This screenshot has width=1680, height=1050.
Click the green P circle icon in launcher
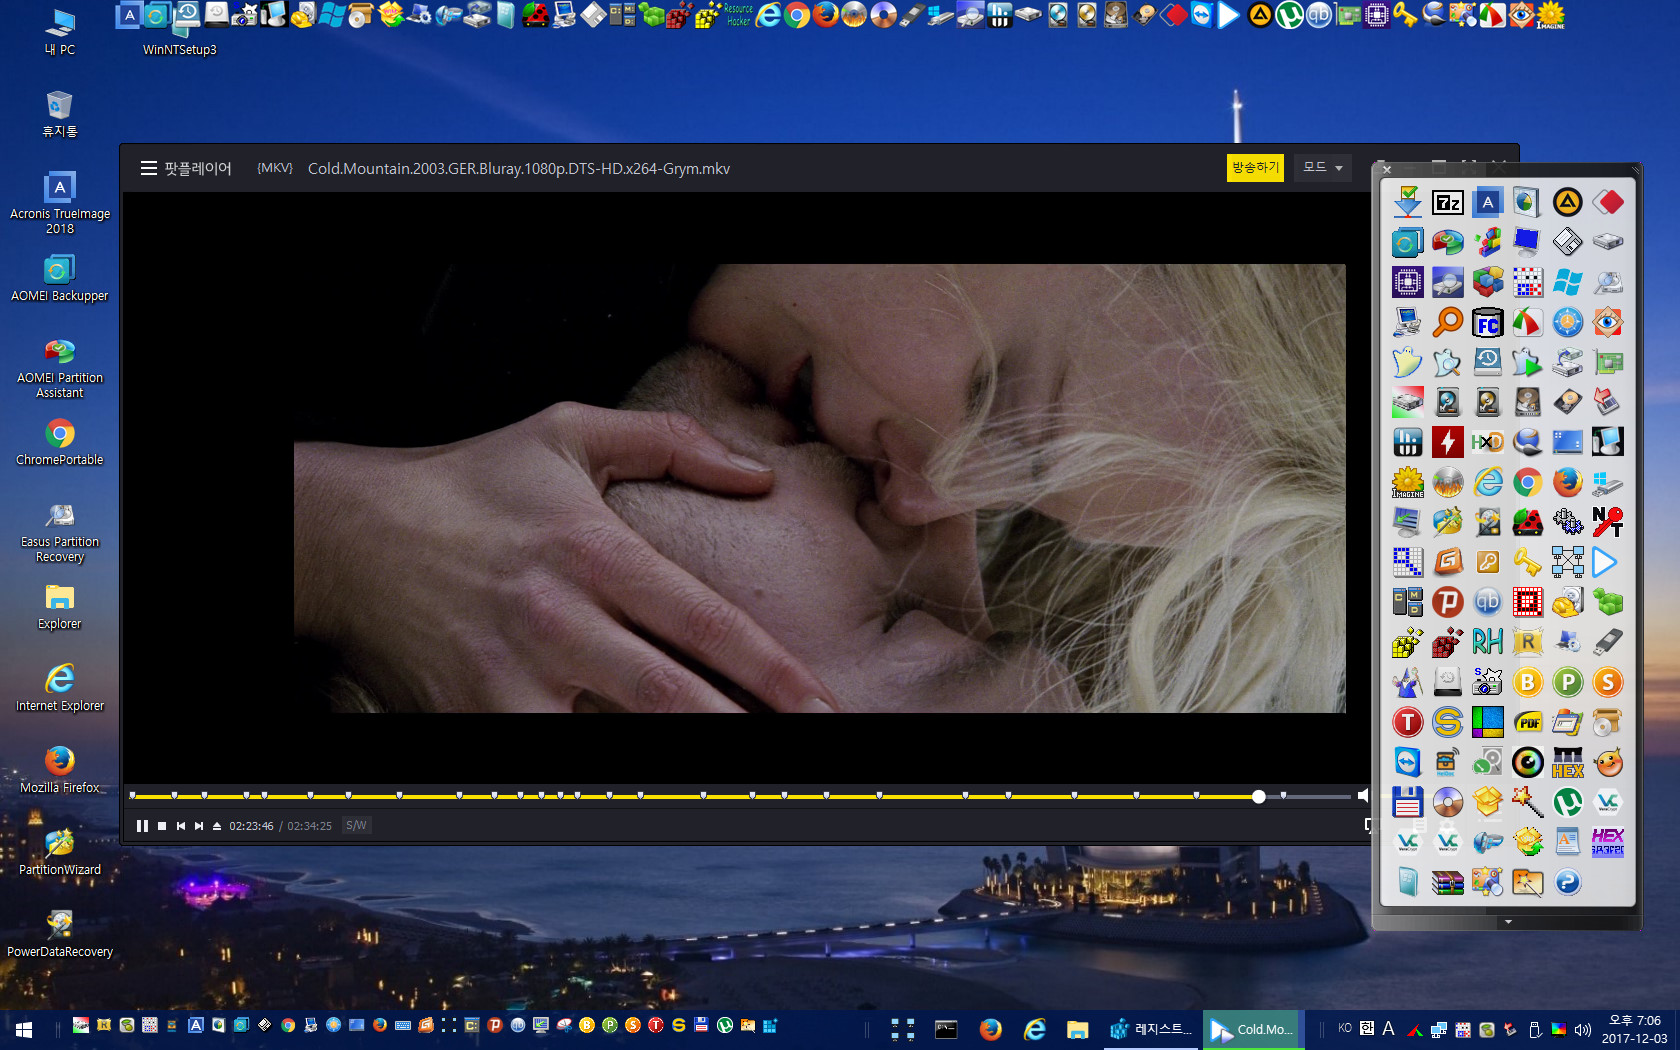click(x=1567, y=682)
